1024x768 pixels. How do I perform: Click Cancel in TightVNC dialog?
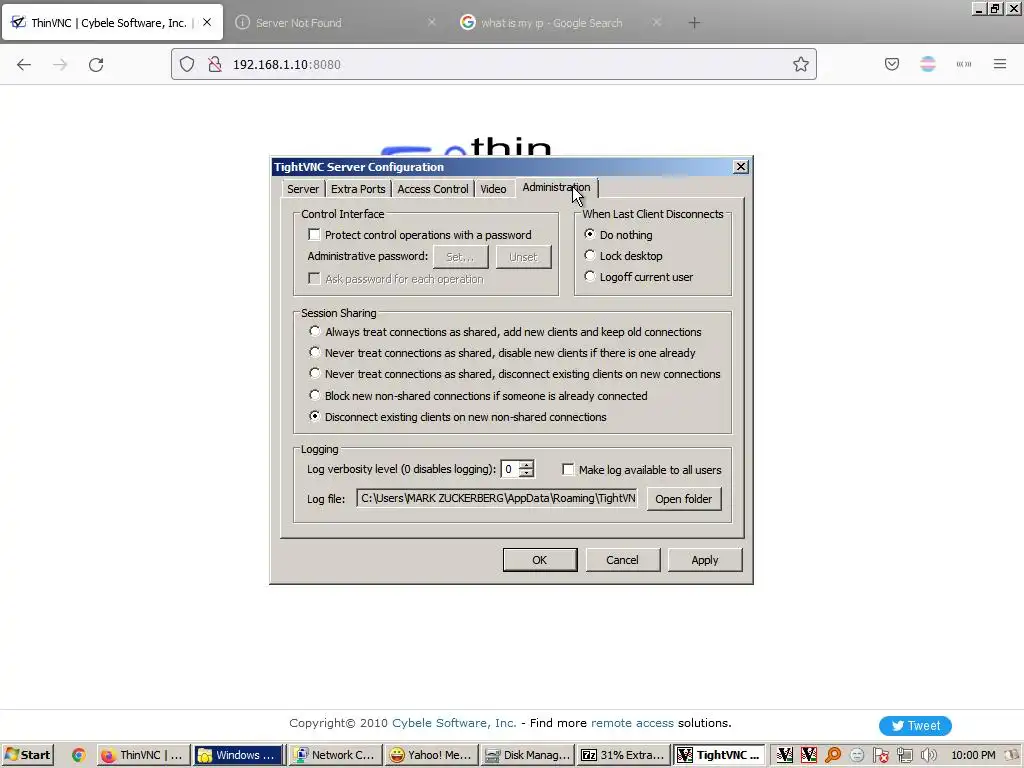(622, 560)
